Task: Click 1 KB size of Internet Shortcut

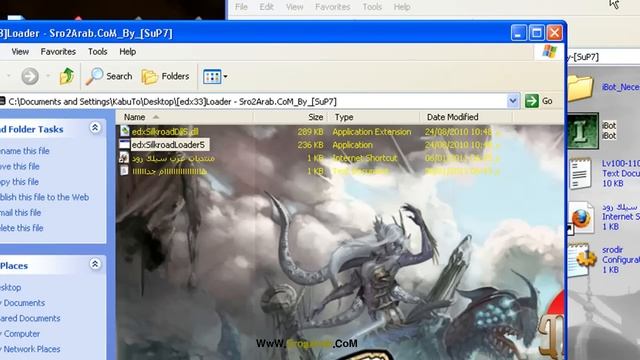Action: [315, 158]
